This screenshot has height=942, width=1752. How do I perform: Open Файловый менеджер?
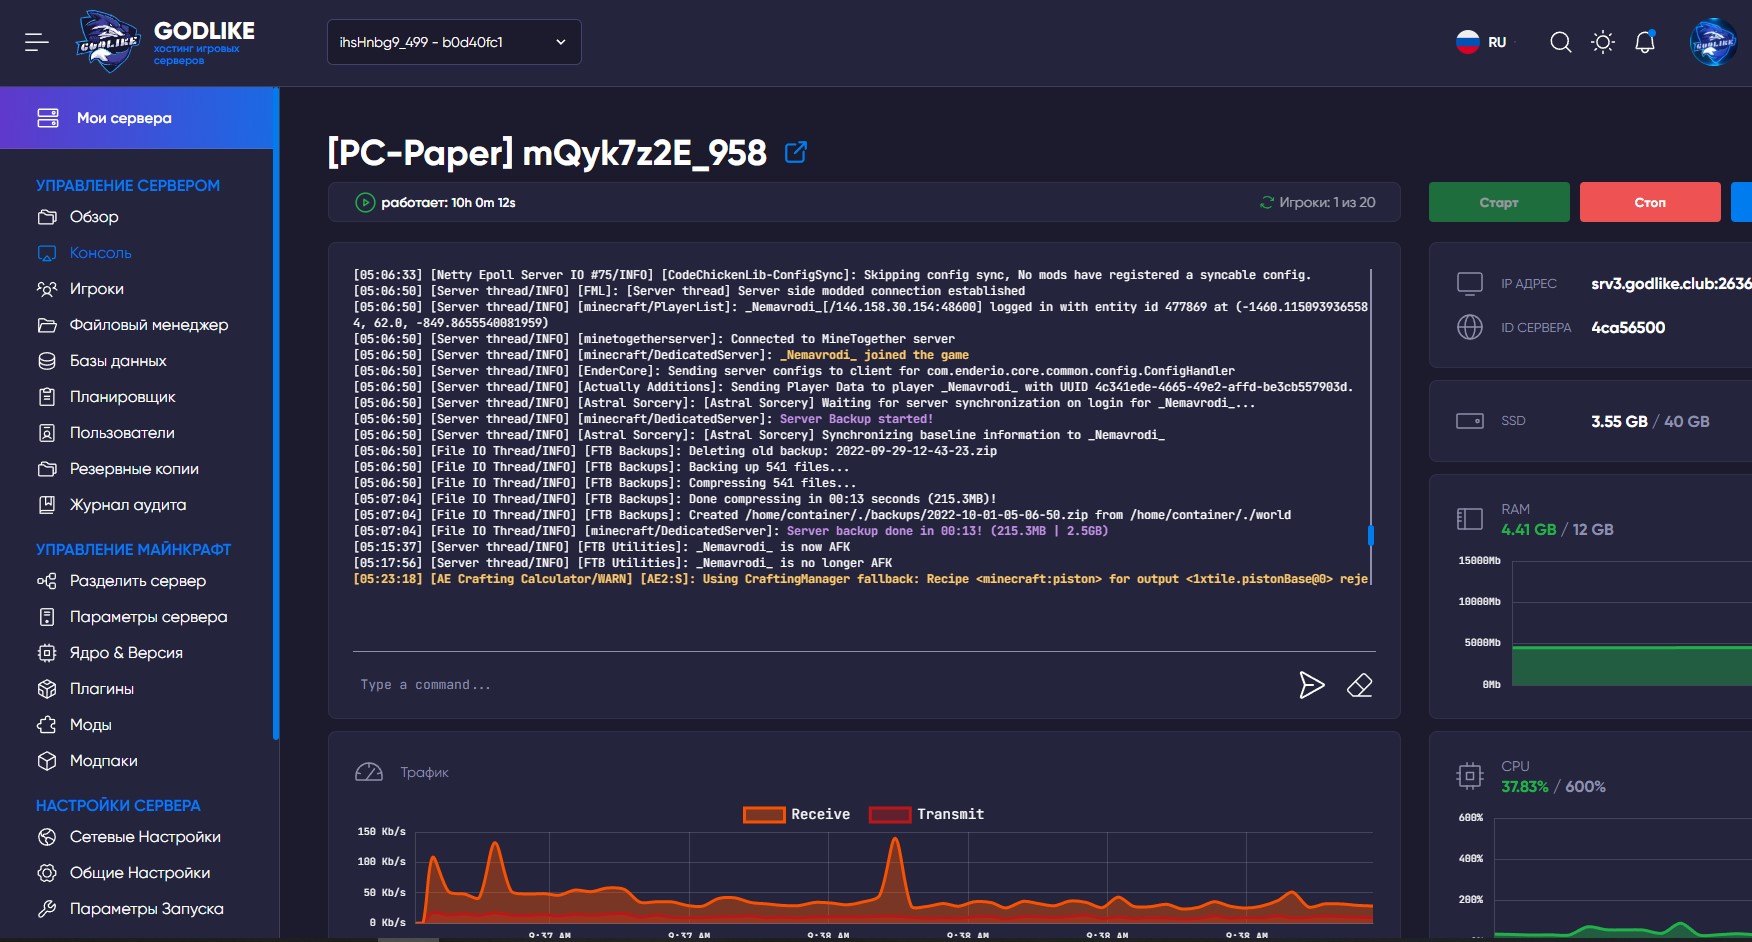pyautogui.click(x=149, y=325)
